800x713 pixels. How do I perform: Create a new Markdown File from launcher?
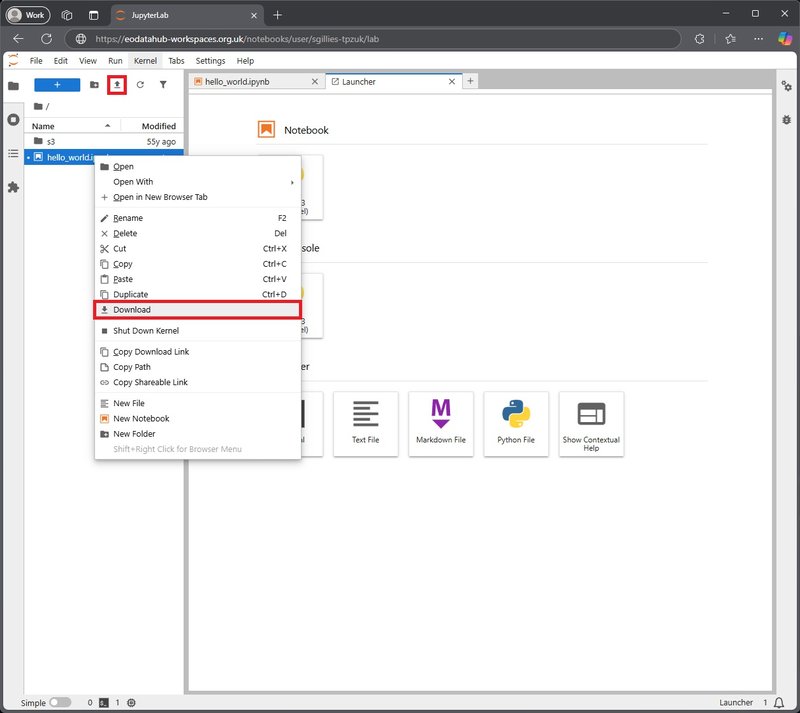pos(441,423)
